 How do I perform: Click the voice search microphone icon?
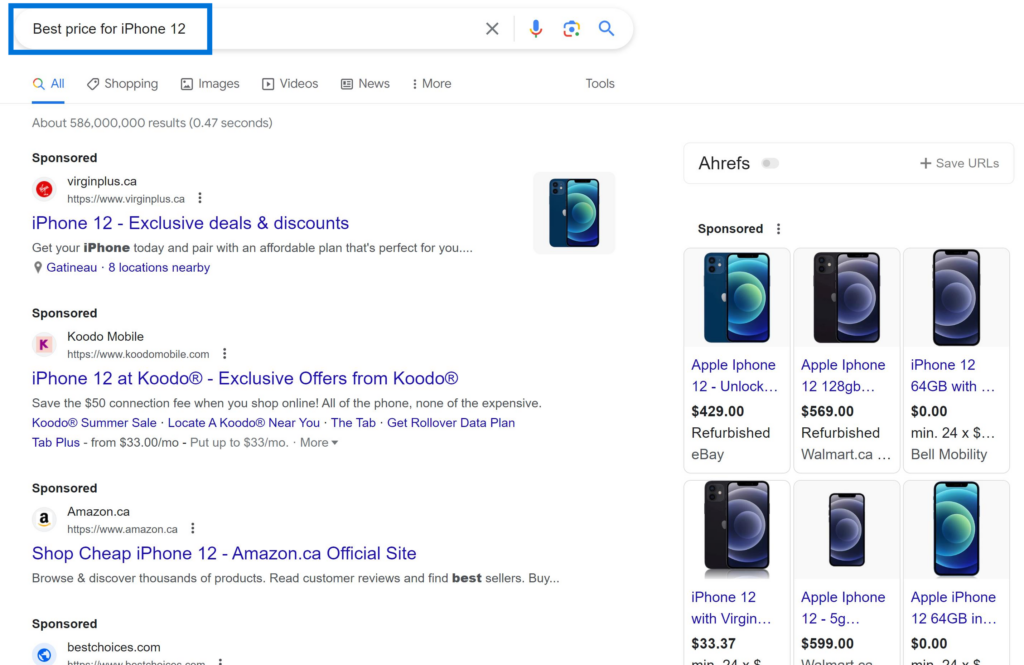(x=536, y=28)
